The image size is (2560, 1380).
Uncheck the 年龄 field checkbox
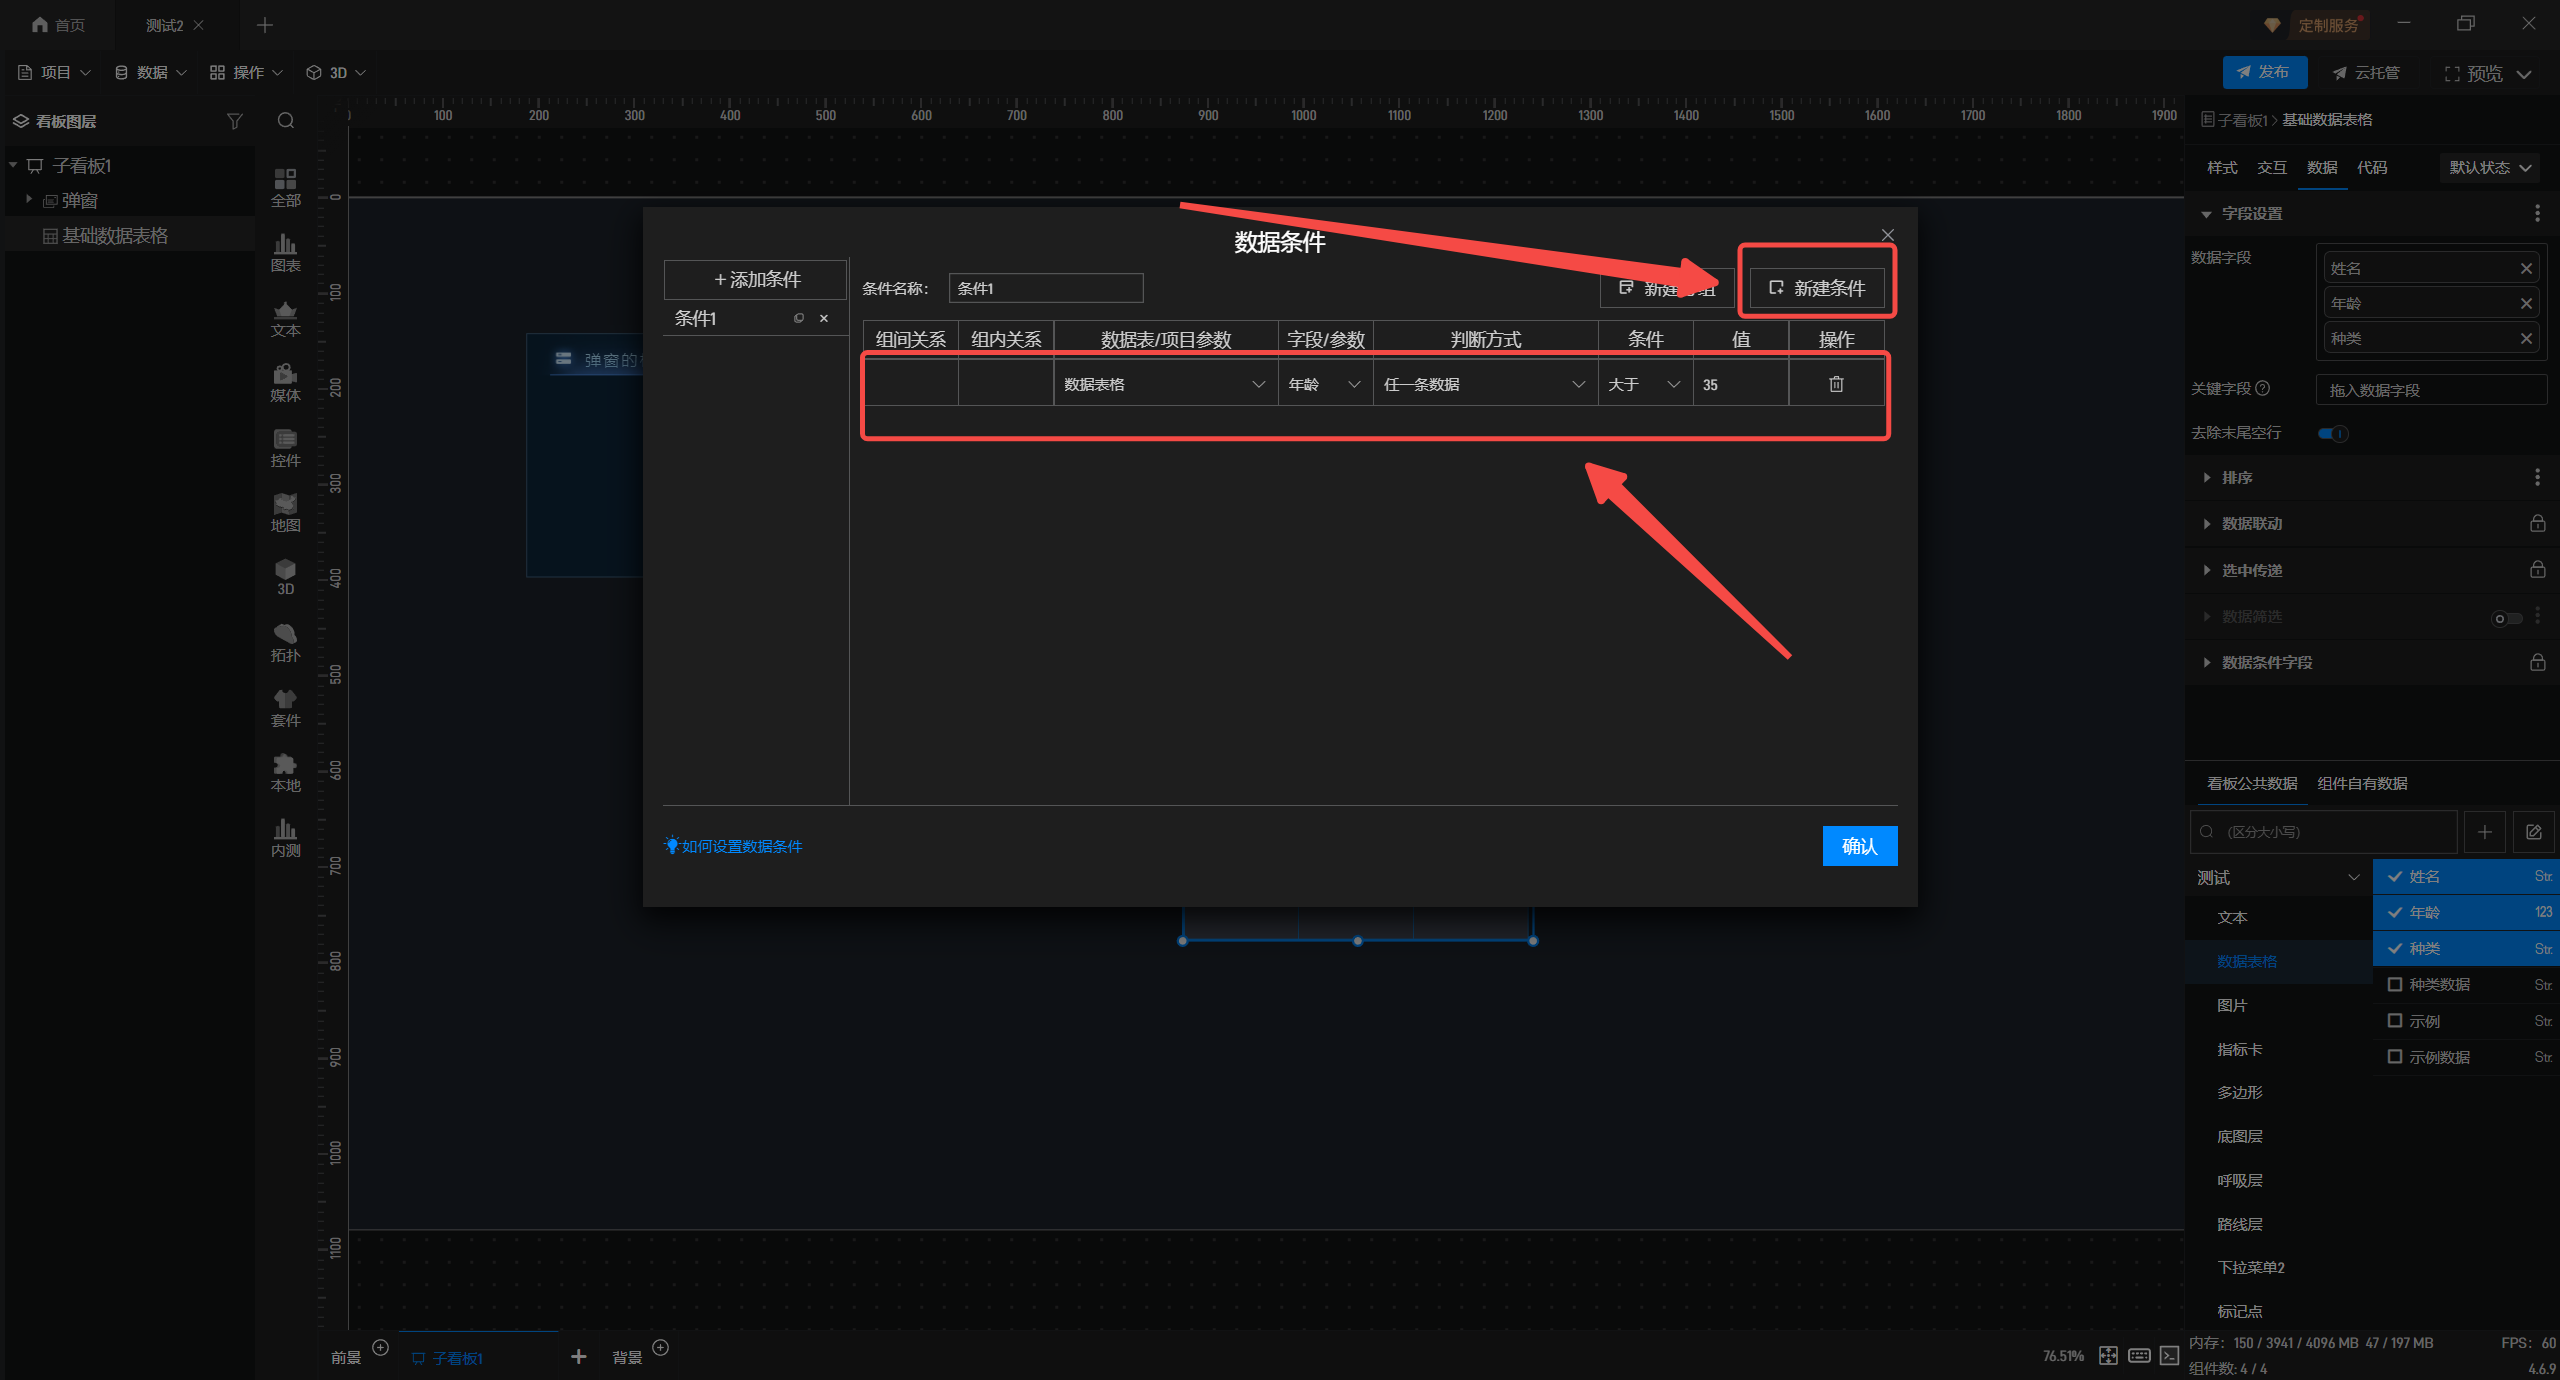pos(2395,912)
